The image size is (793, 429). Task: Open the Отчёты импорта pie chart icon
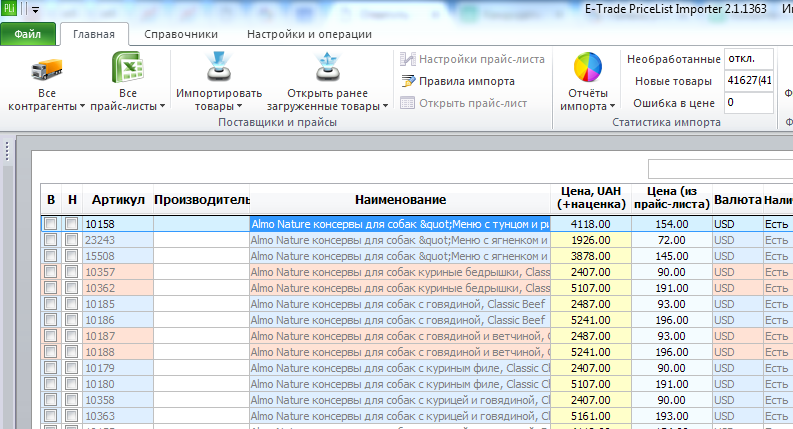pos(588,67)
